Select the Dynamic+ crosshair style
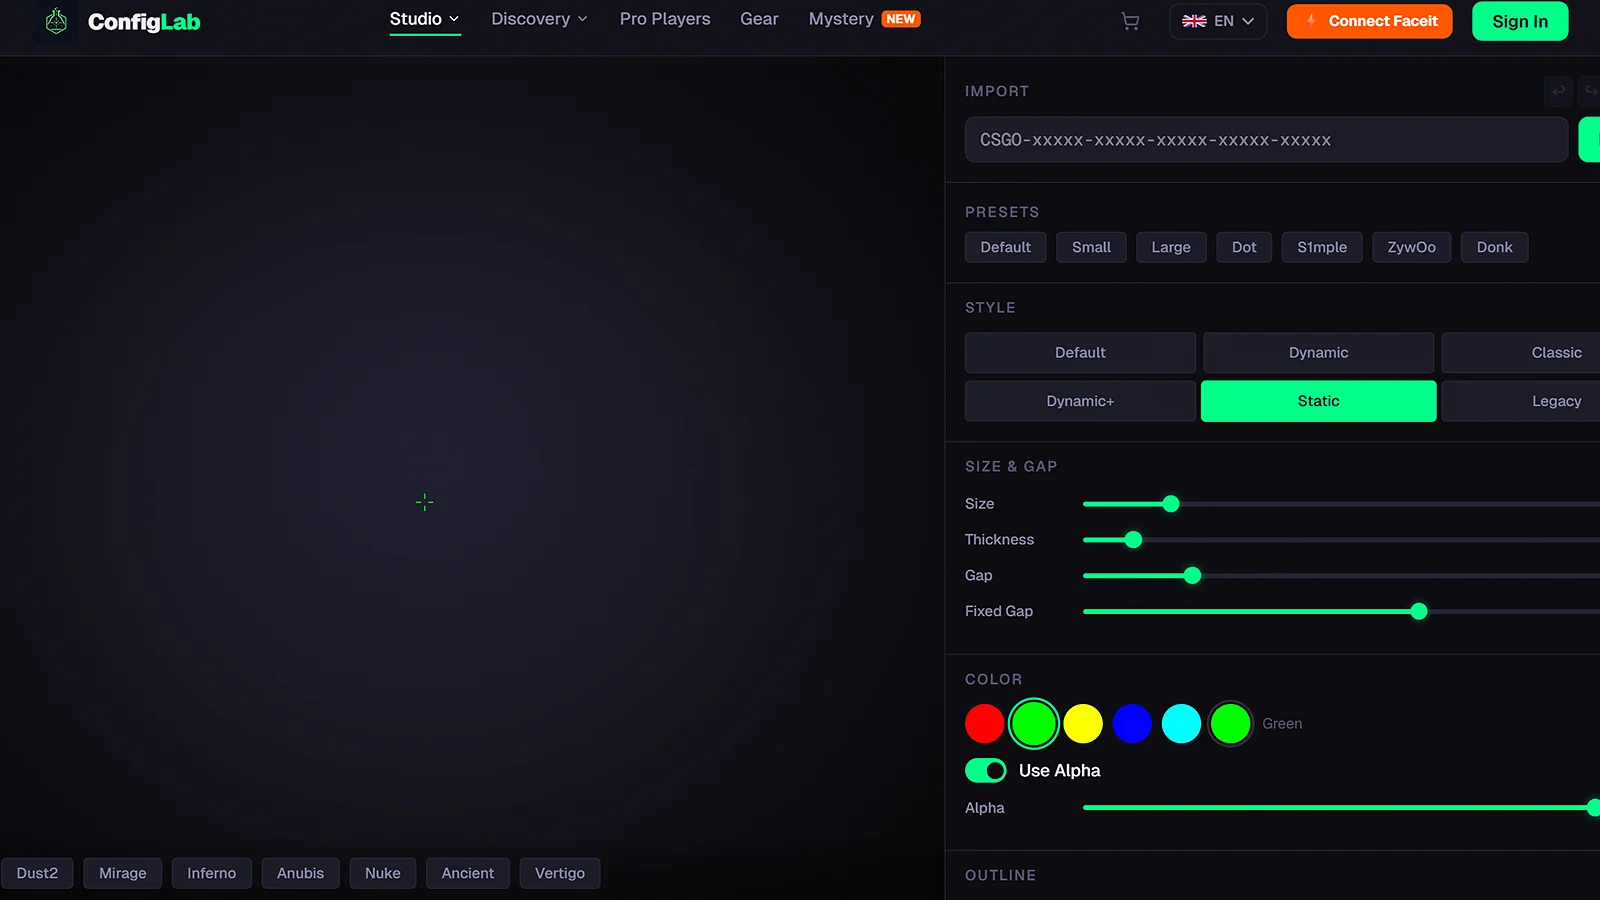 pyautogui.click(x=1080, y=401)
